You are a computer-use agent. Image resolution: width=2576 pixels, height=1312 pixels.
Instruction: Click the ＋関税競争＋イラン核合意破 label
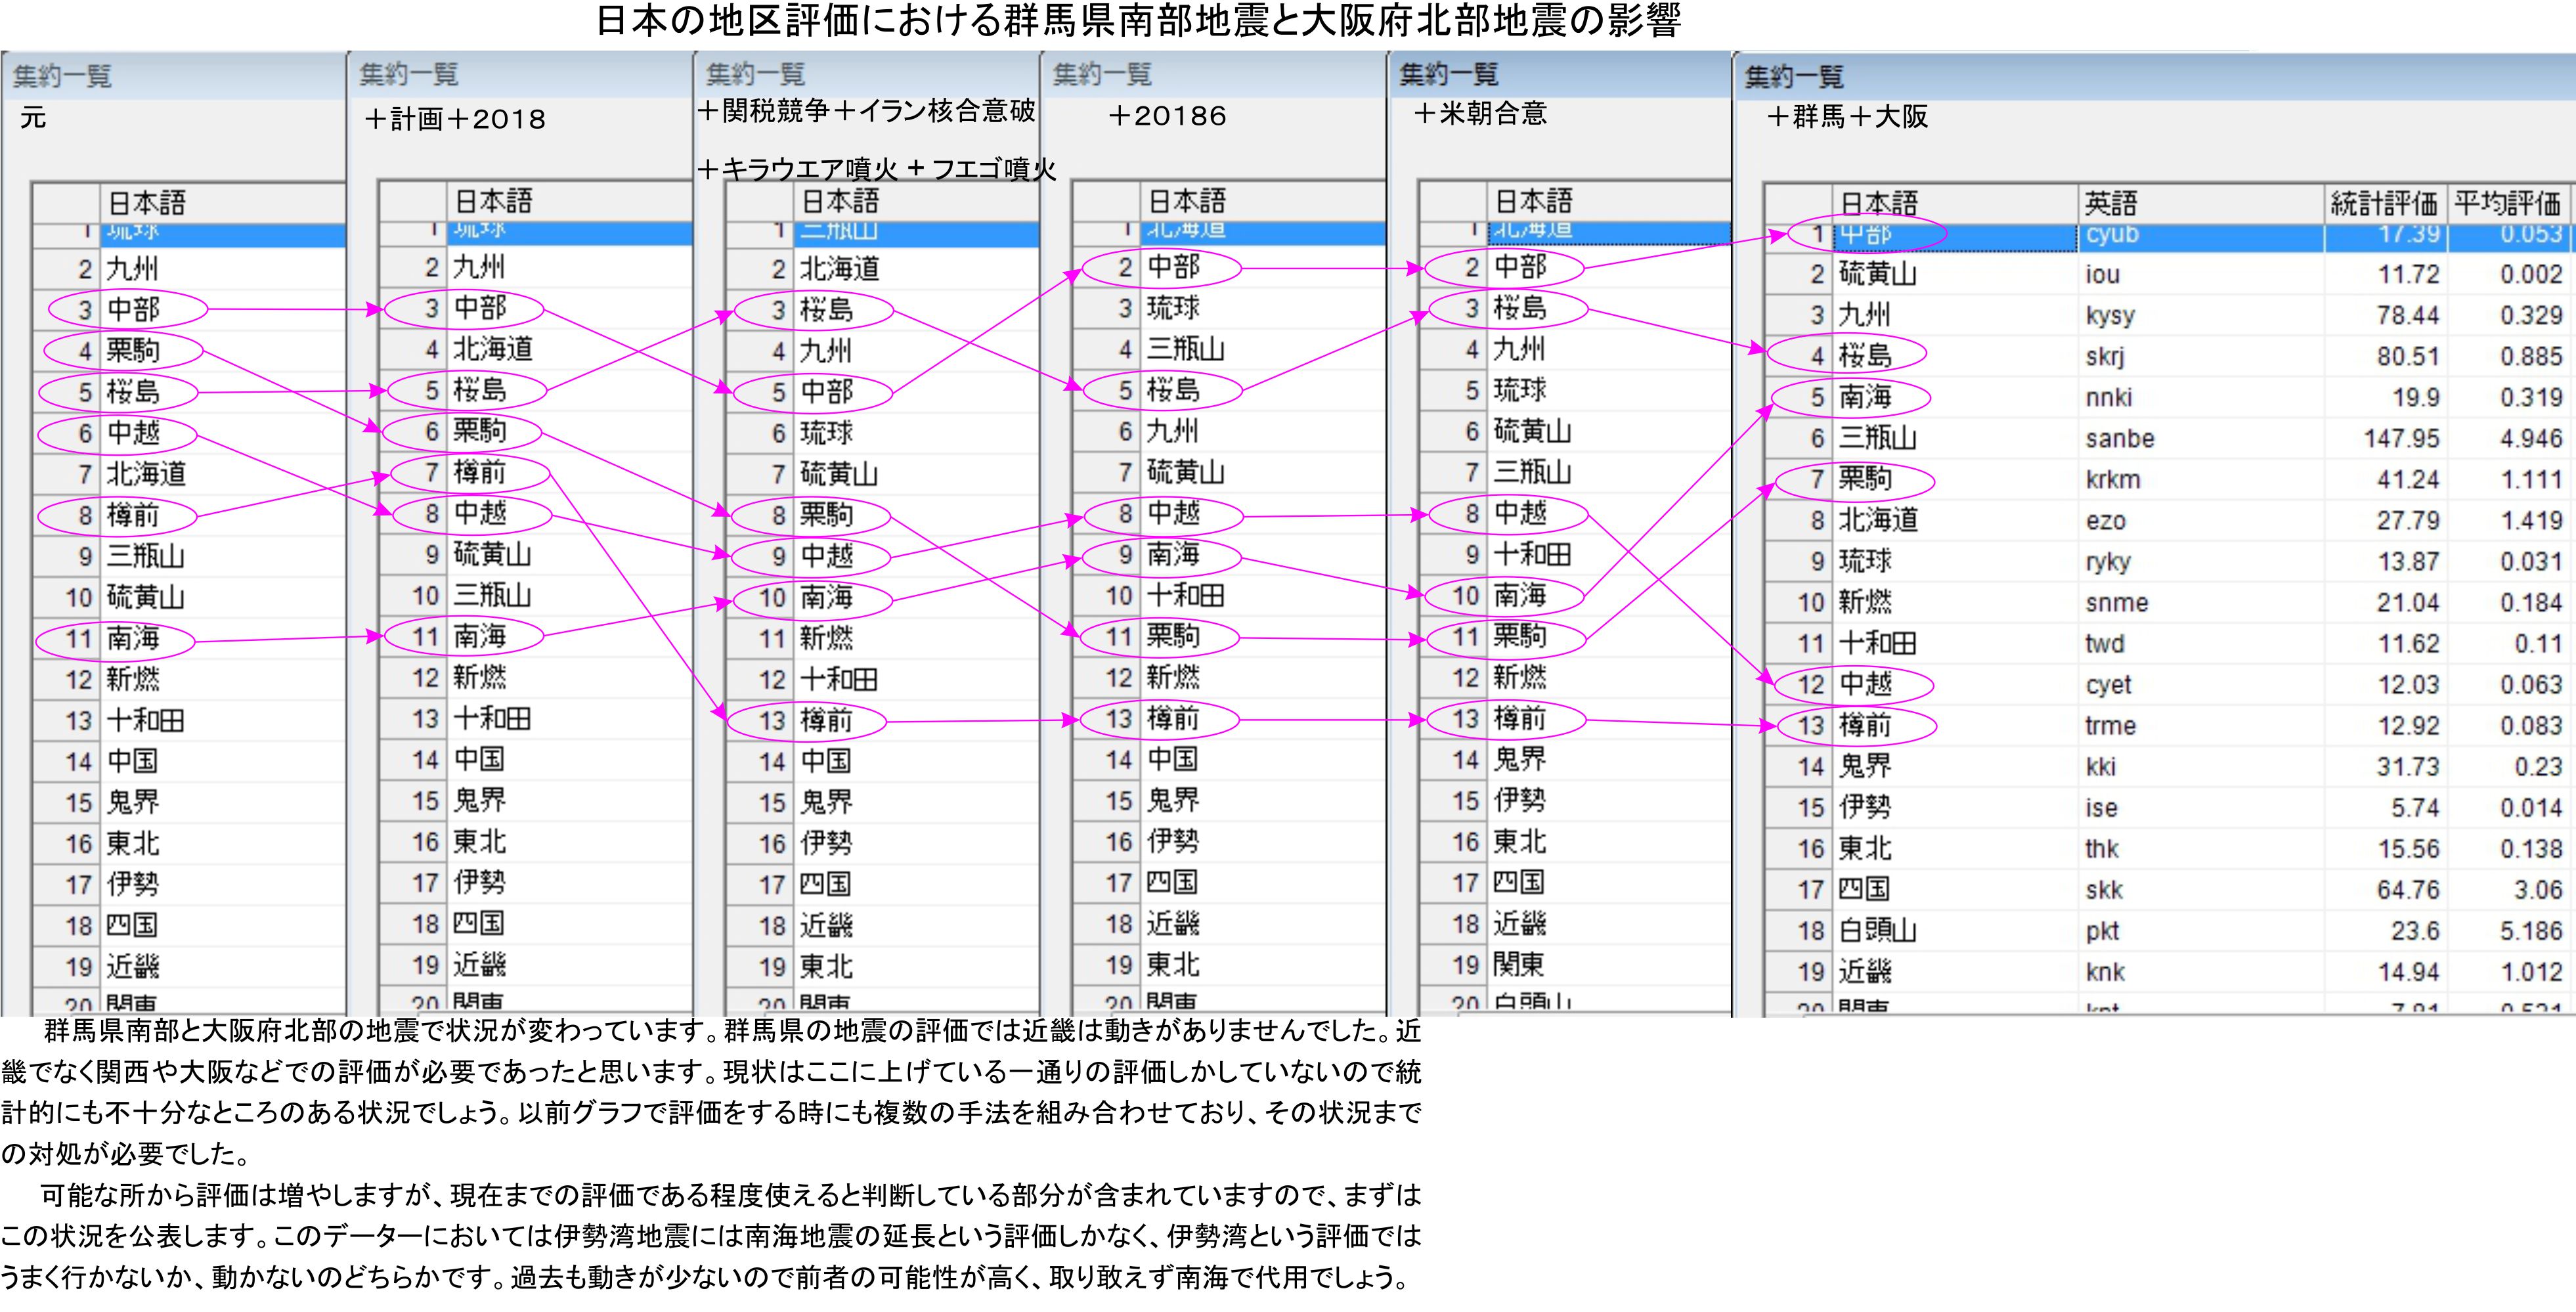[x=866, y=110]
